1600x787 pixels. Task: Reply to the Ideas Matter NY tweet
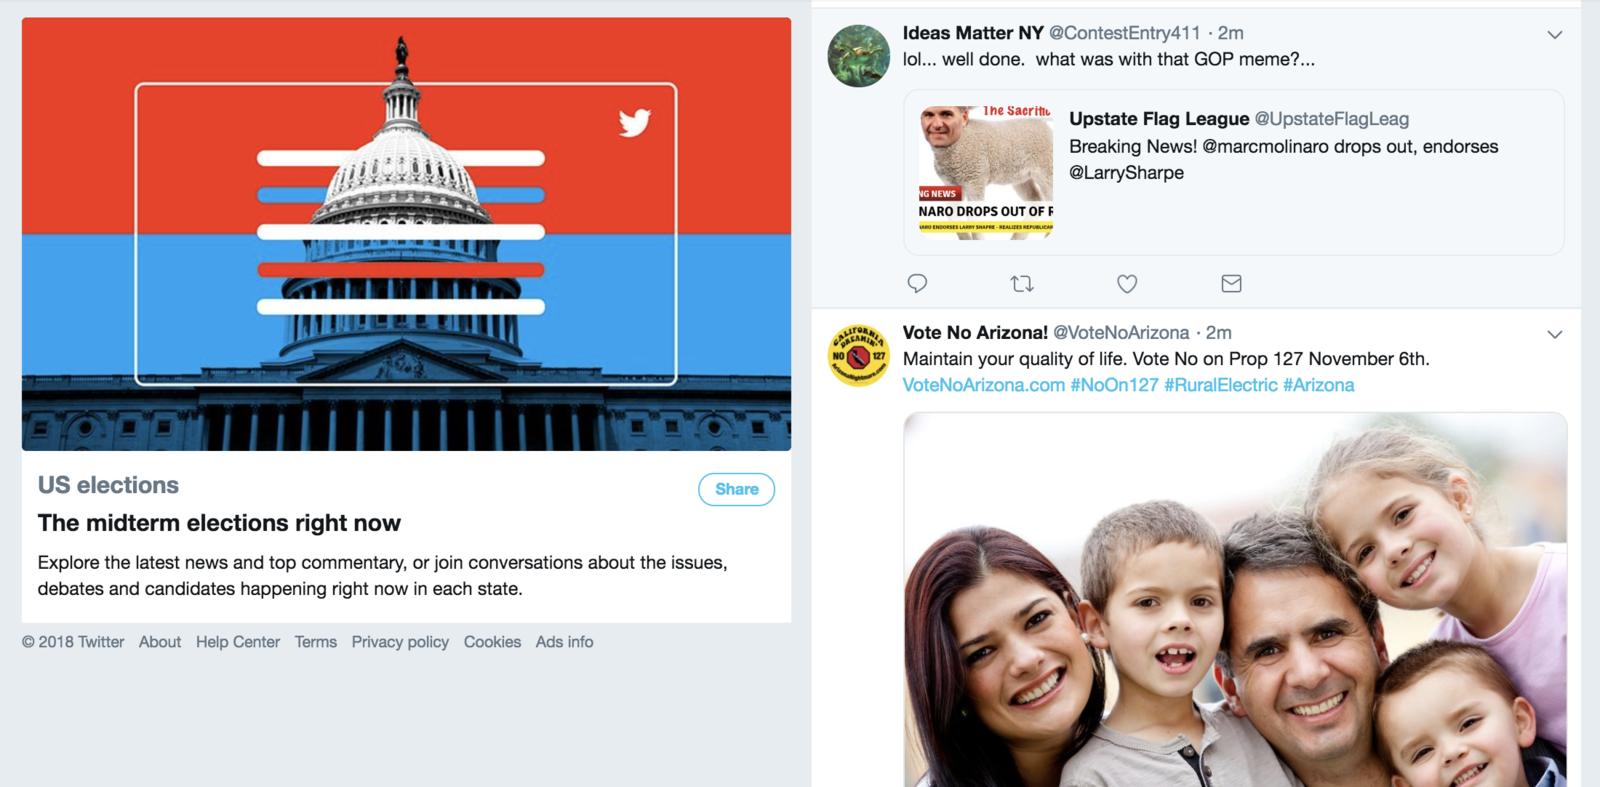pyautogui.click(x=917, y=284)
